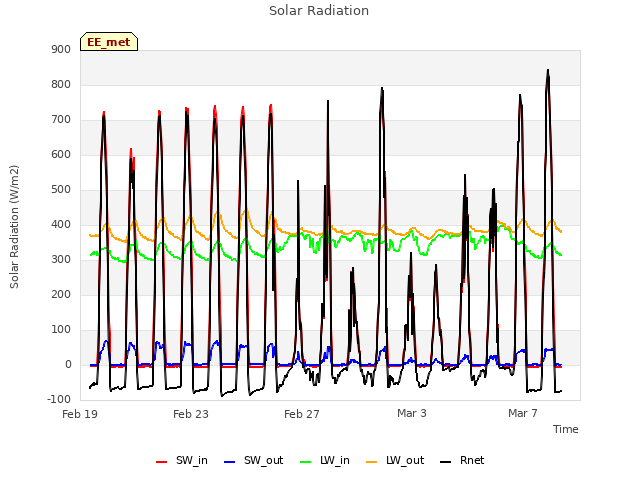The height and width of the screenshot is (480, 640).
Task: Click the 600 y-axis tick label
Action: tap(61, 155)
